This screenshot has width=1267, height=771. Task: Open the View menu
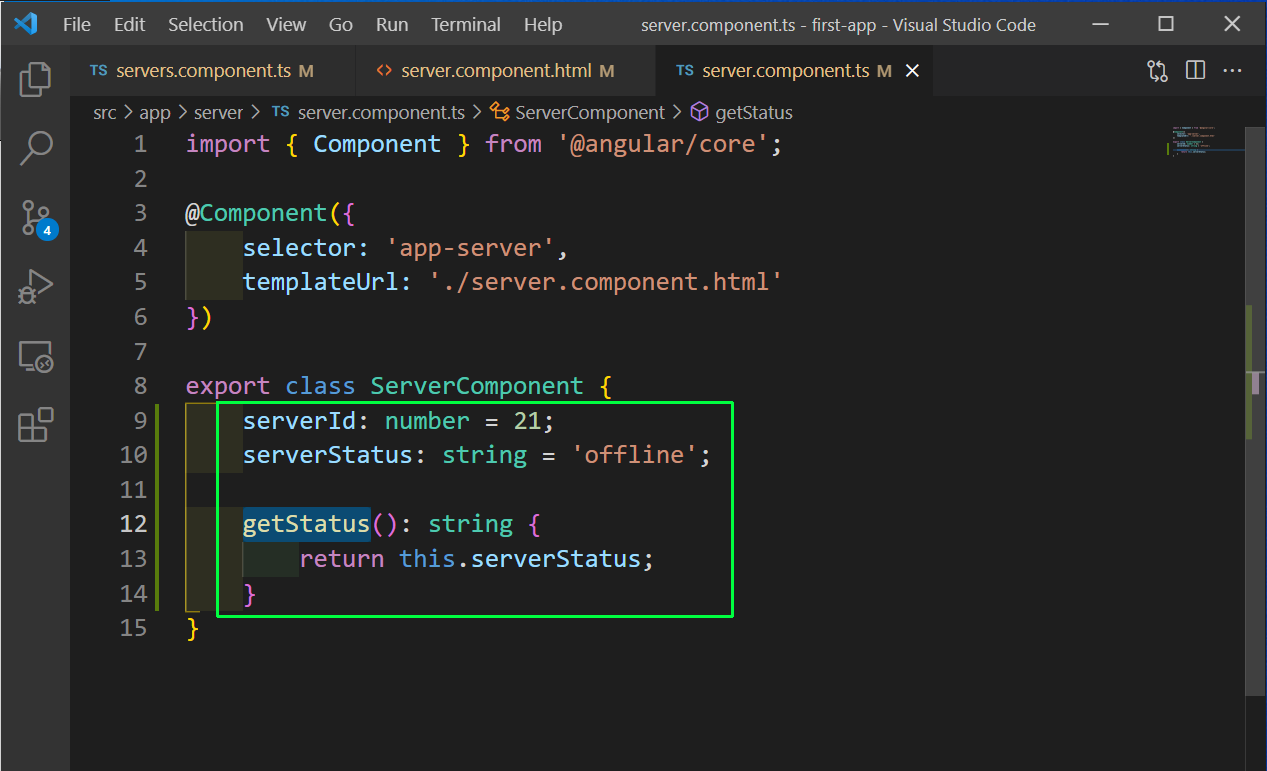click(287, 25)
